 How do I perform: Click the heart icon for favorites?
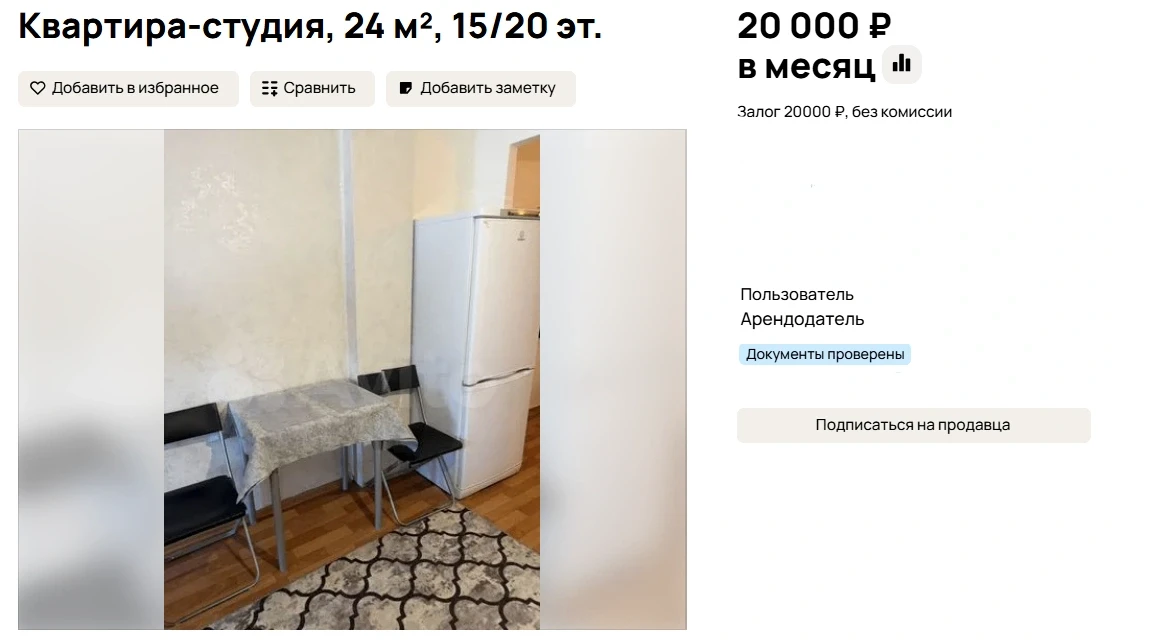point(37,88)
